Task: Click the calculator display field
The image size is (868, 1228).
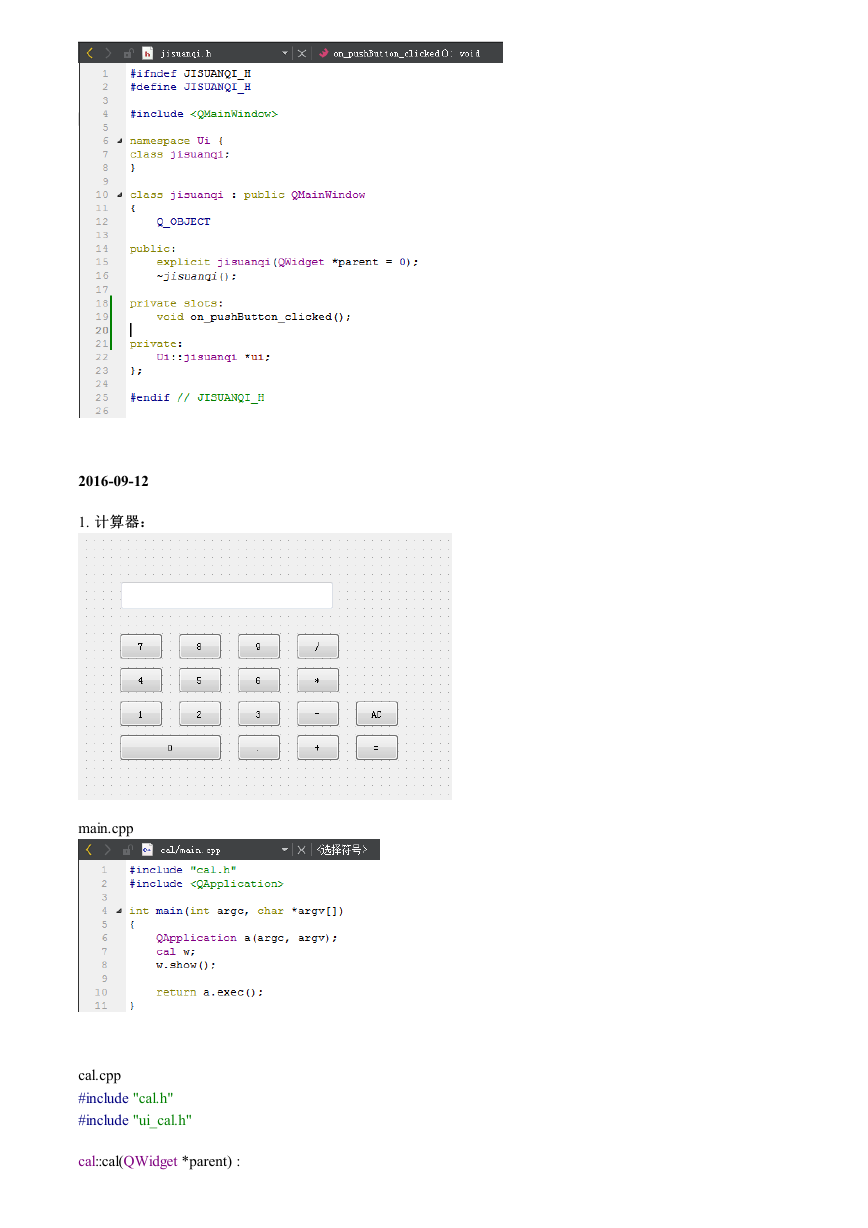Action: pos(227,595)
